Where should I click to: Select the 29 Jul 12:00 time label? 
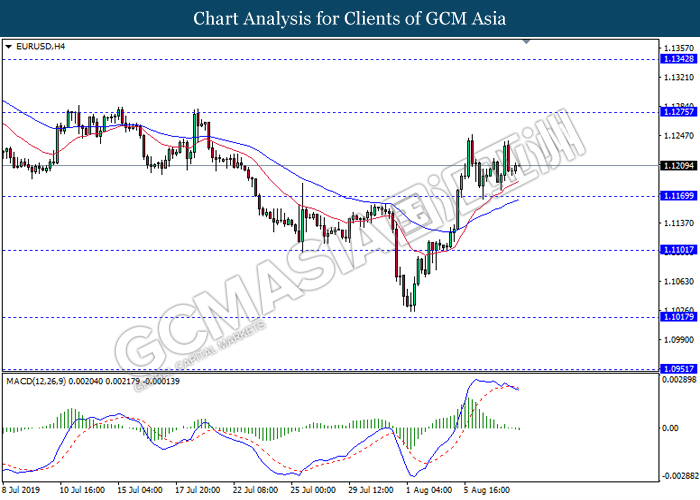click(x=371, y=490)
